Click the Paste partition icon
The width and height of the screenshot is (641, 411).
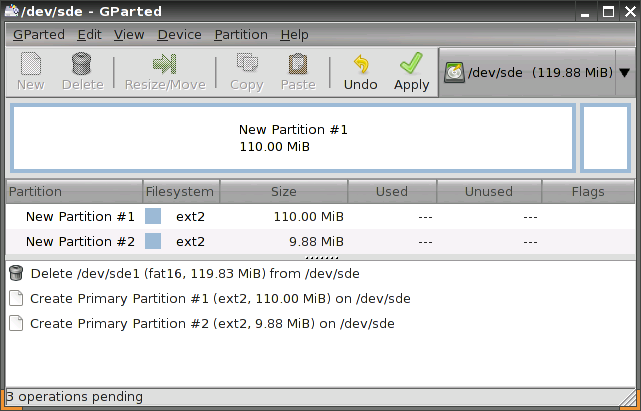[x=297, y=66]
